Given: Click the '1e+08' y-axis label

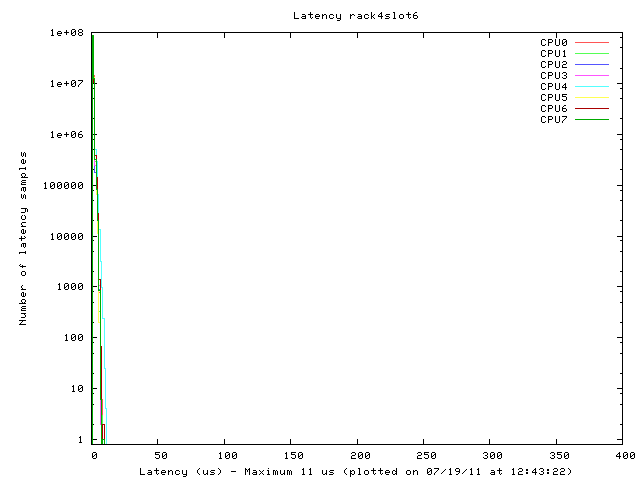Looking at the screenshot, I should click(x=67, y=33).
